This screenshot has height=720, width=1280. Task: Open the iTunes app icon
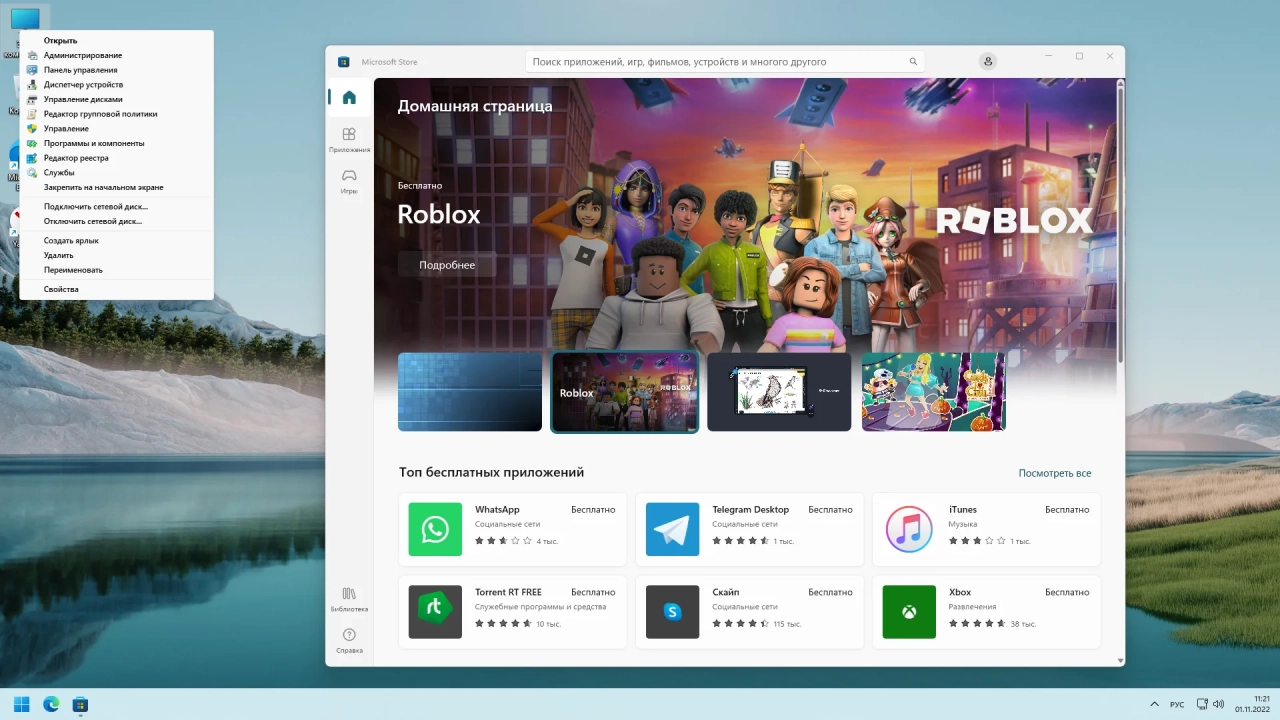909,529
